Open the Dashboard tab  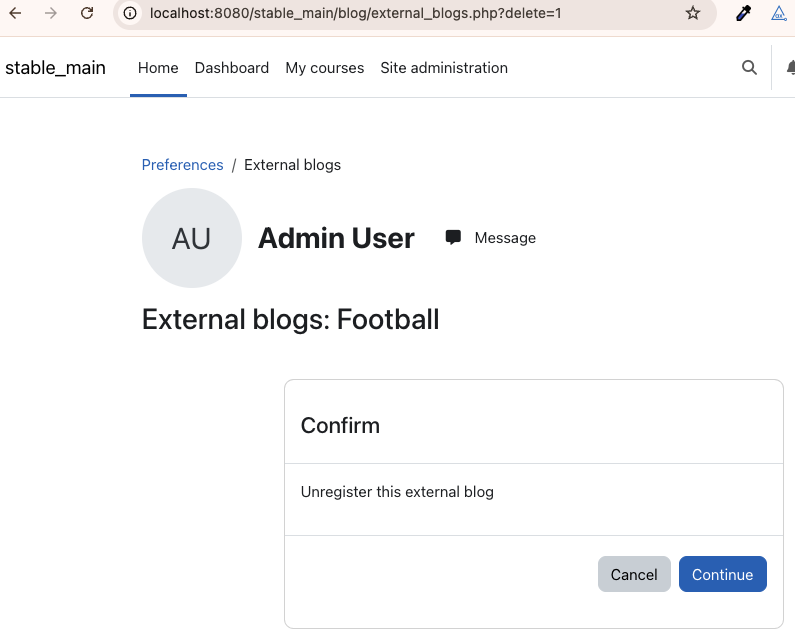click(x=232, y=68)
